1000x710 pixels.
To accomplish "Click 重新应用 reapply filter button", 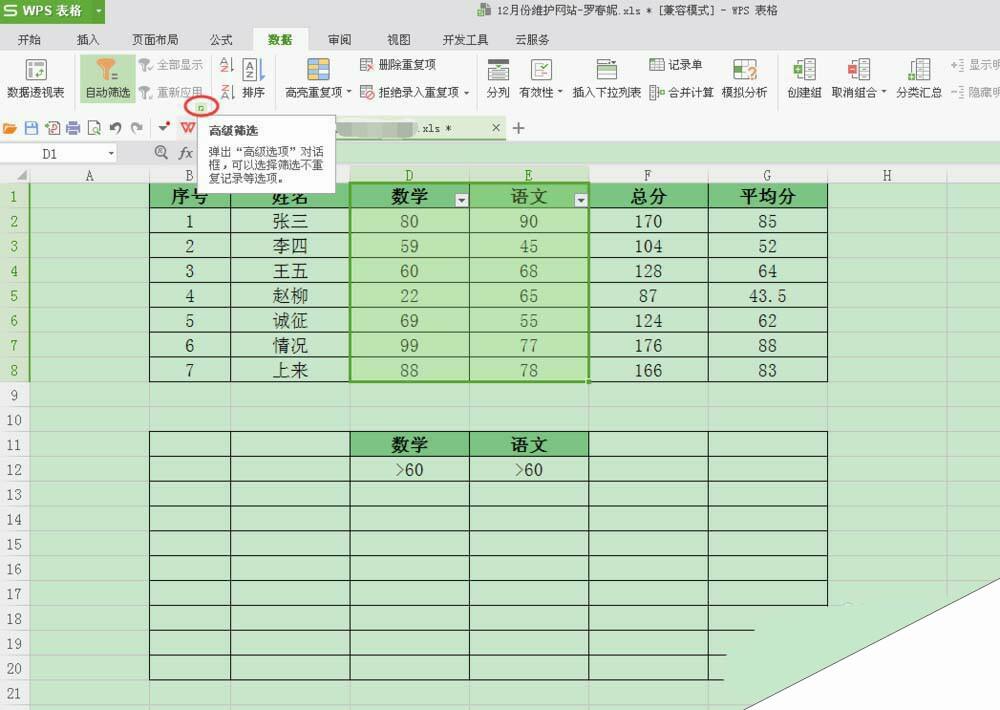I will pyautogui.click(x=171, y=92).
